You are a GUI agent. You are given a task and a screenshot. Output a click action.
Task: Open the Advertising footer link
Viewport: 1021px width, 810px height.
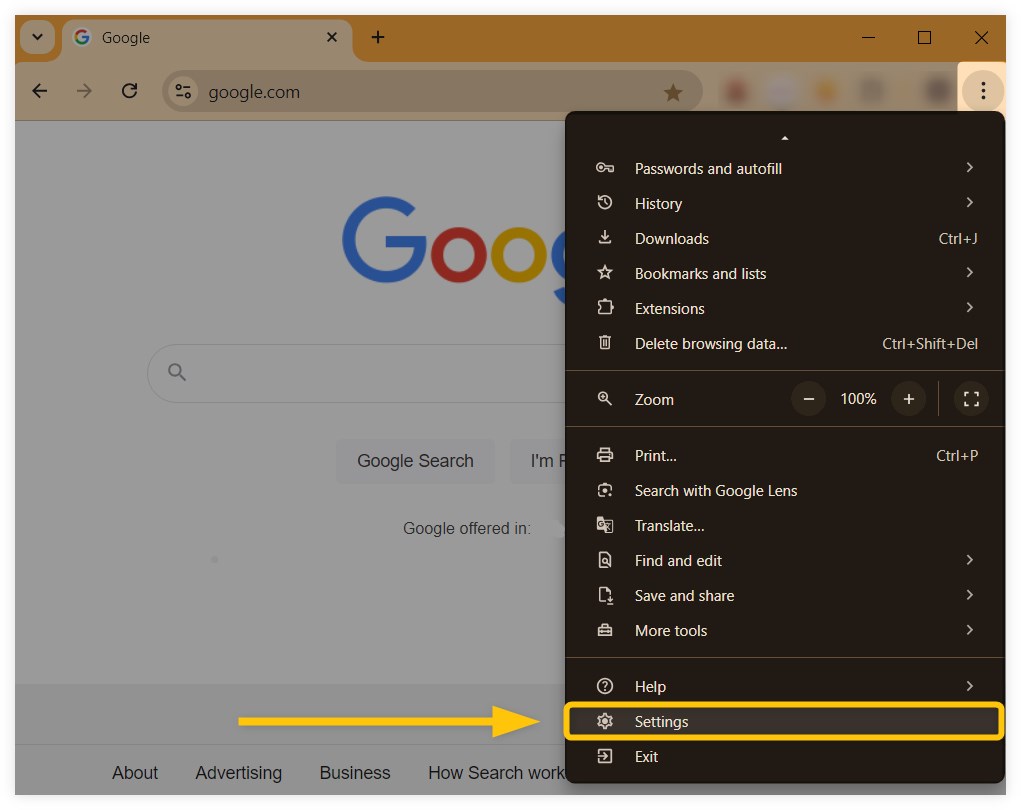(238, 773)
